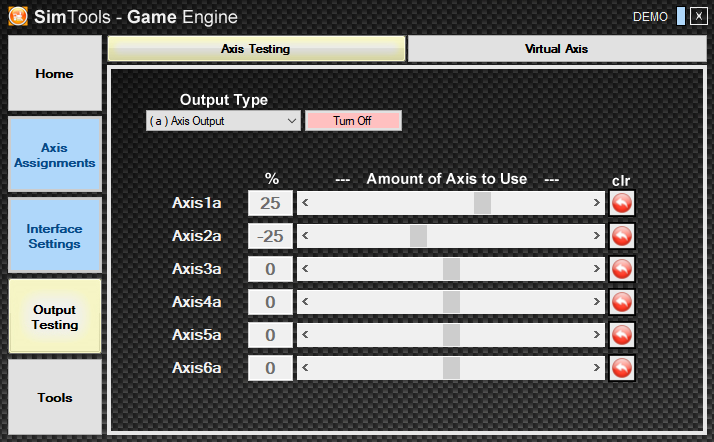Screen dimensions: 714x442
Task: Open the Output Type dropdown
Action: pyautogui.click(x=223, y=121)
